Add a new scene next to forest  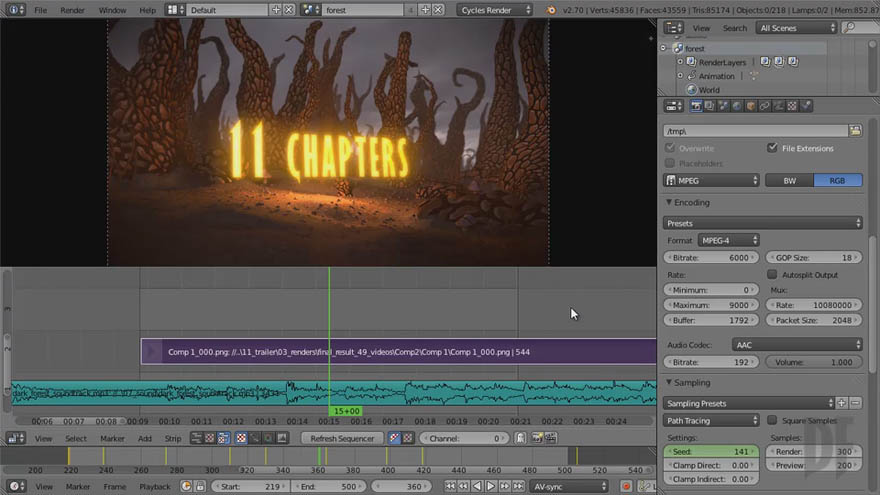click(425, 10)
